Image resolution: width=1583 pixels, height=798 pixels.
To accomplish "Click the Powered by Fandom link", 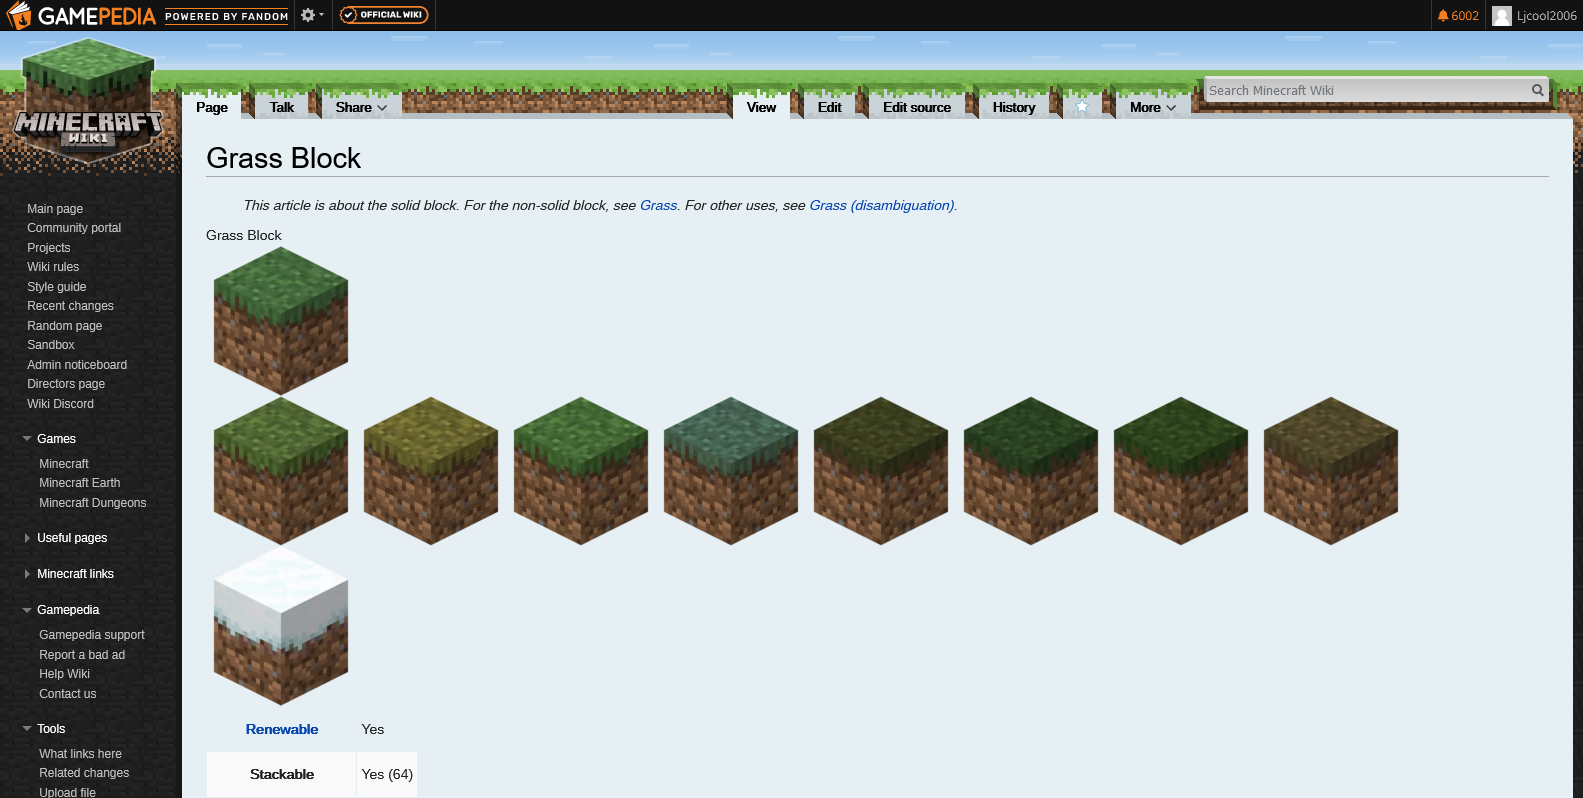I will [227, 17].
